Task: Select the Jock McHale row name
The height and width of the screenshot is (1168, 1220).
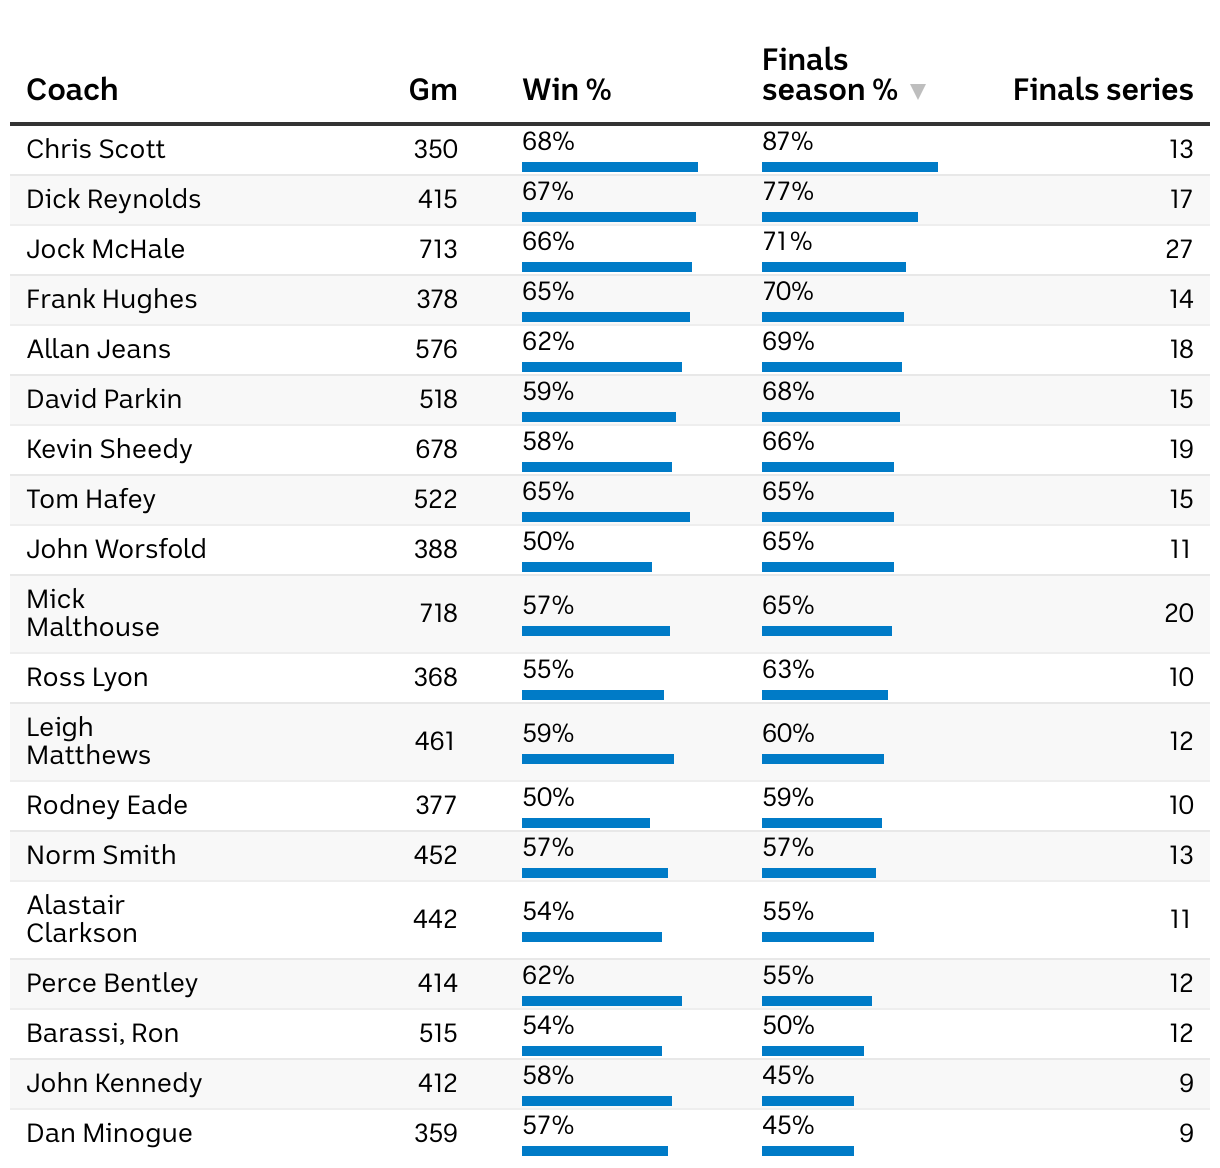Action: [x=105, y=249]
